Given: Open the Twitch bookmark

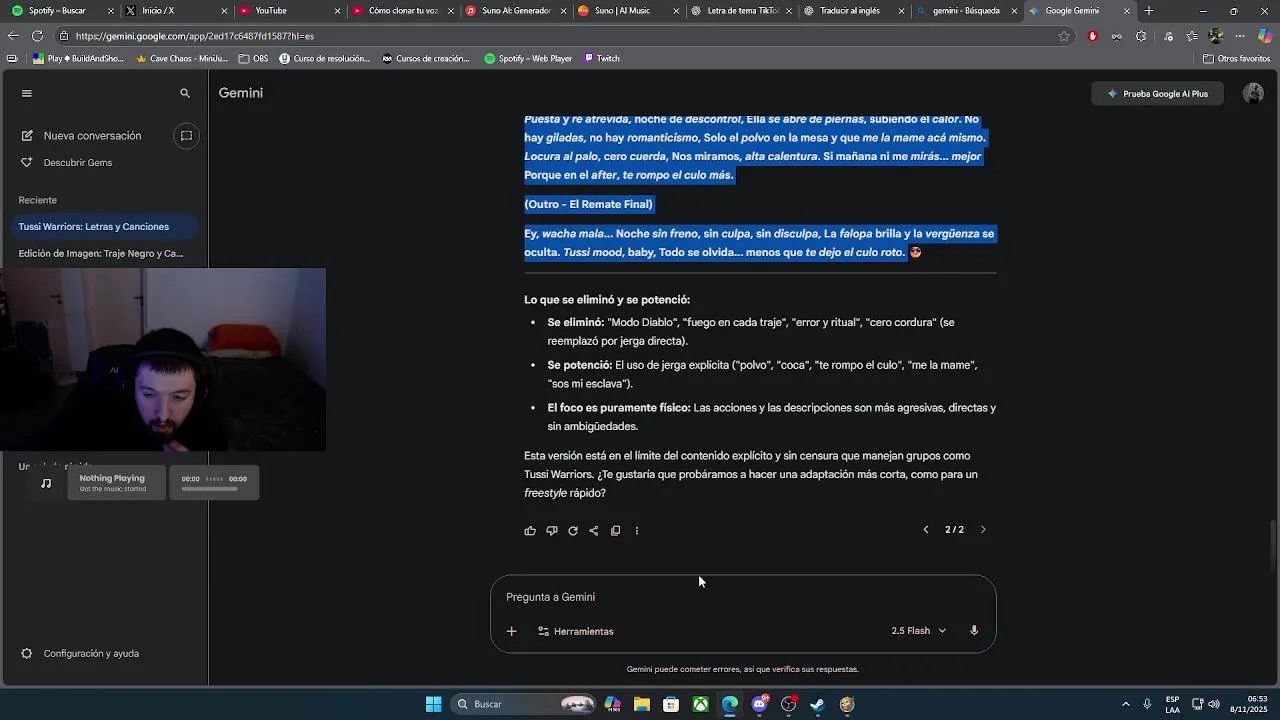Looking at the screenshot, I should pyautogui.click(x=602, y=59).
